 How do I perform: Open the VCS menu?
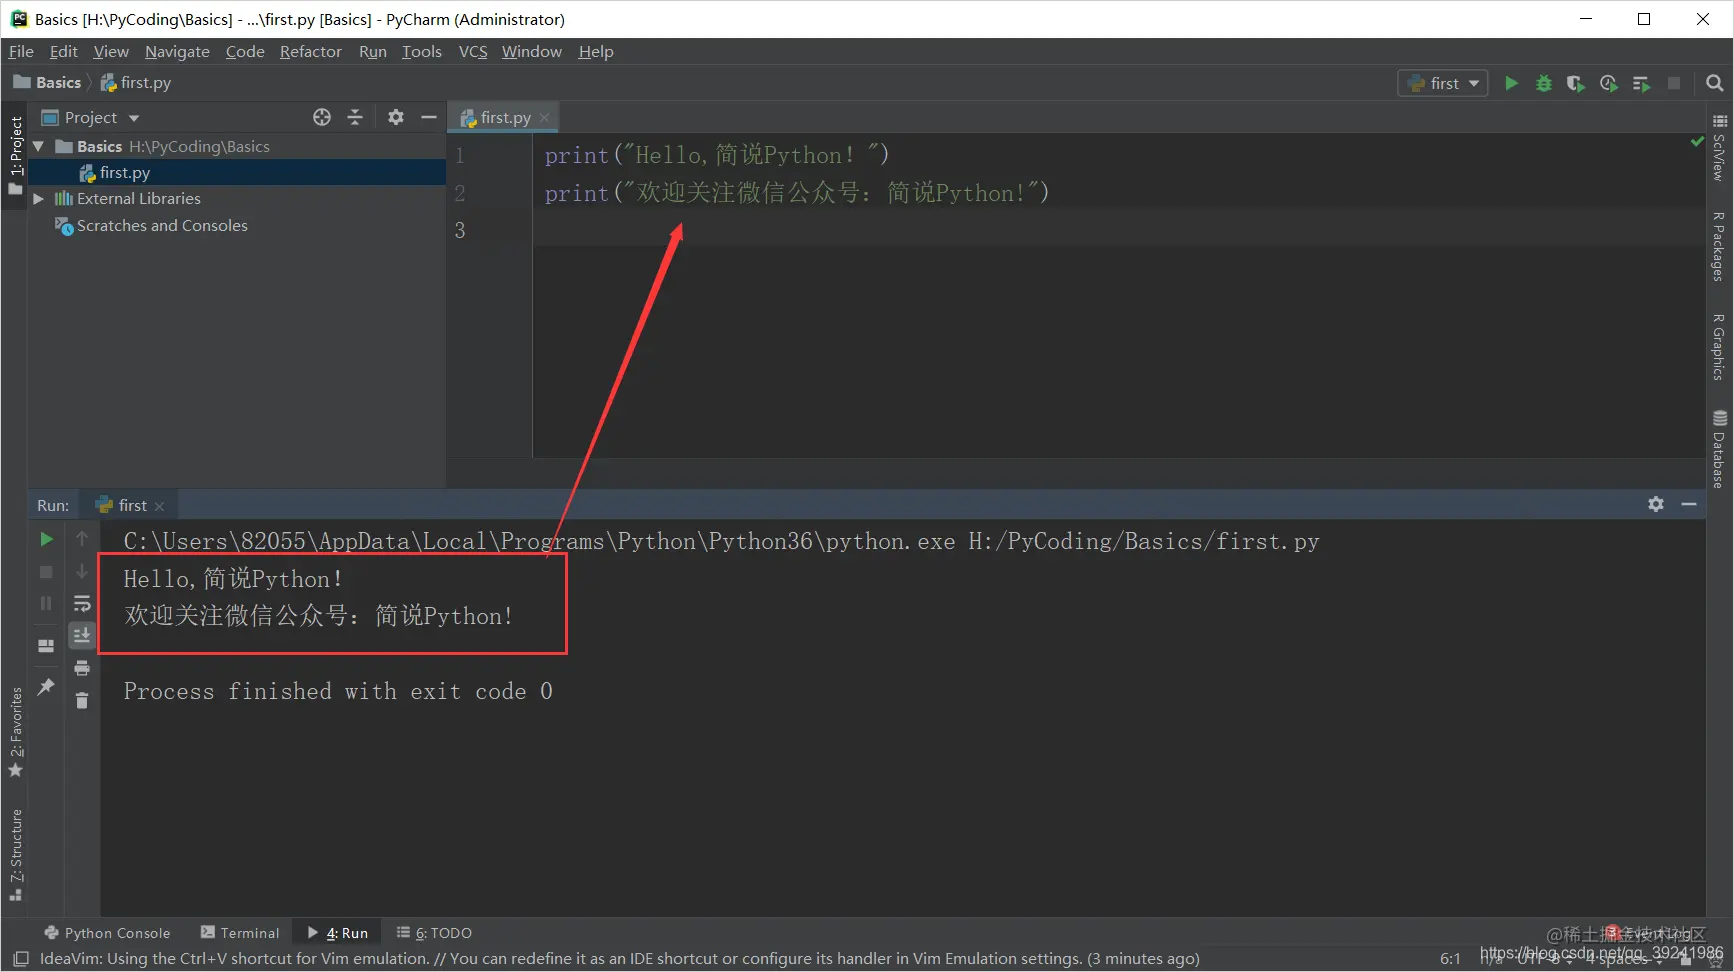(473, 51)
